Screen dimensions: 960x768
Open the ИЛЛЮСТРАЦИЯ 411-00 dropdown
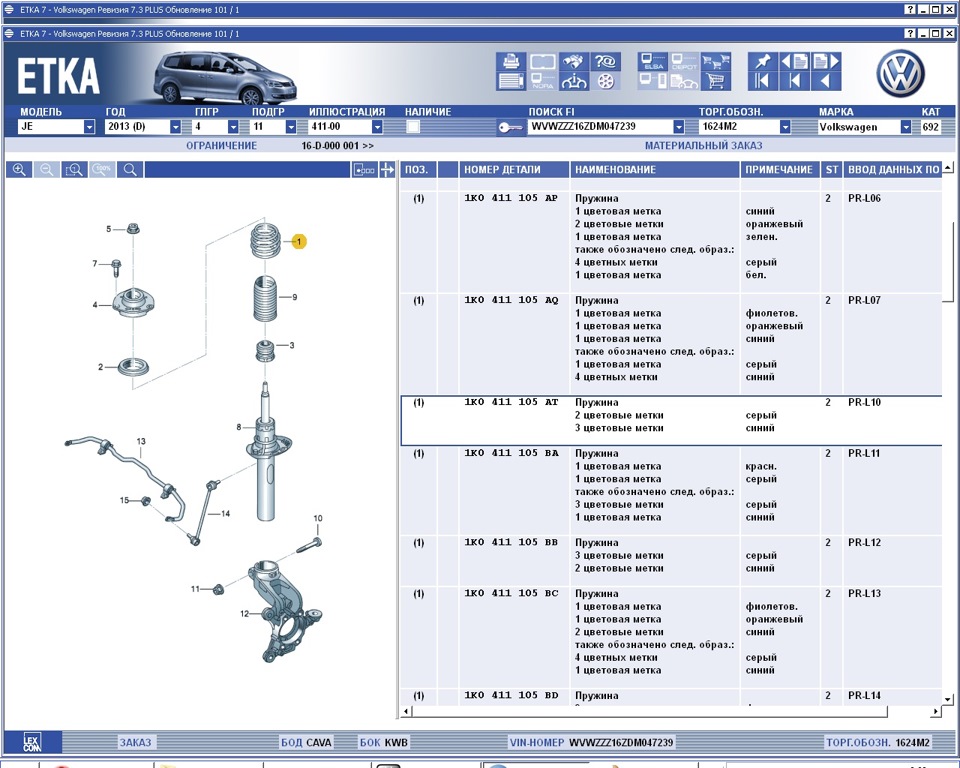point(378,127)
